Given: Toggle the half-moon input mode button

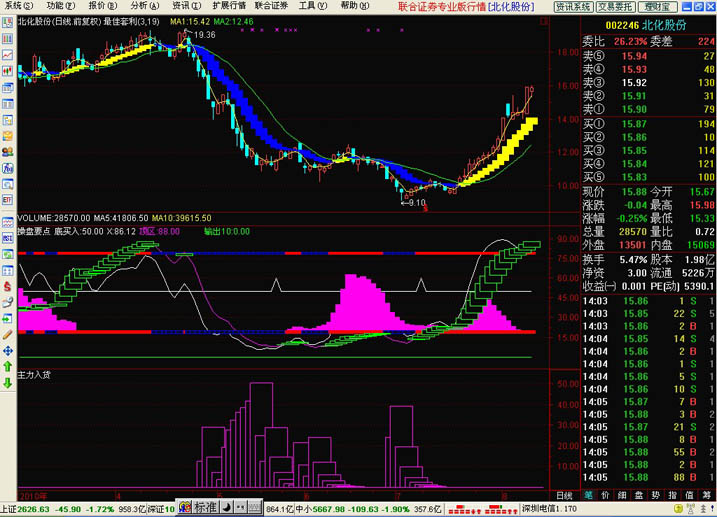Looking at the screenshot, I should click(227, 507).
